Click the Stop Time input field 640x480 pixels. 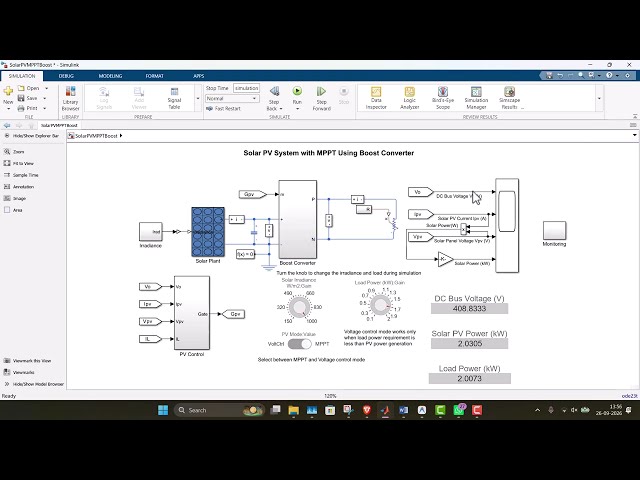(247, 88)
